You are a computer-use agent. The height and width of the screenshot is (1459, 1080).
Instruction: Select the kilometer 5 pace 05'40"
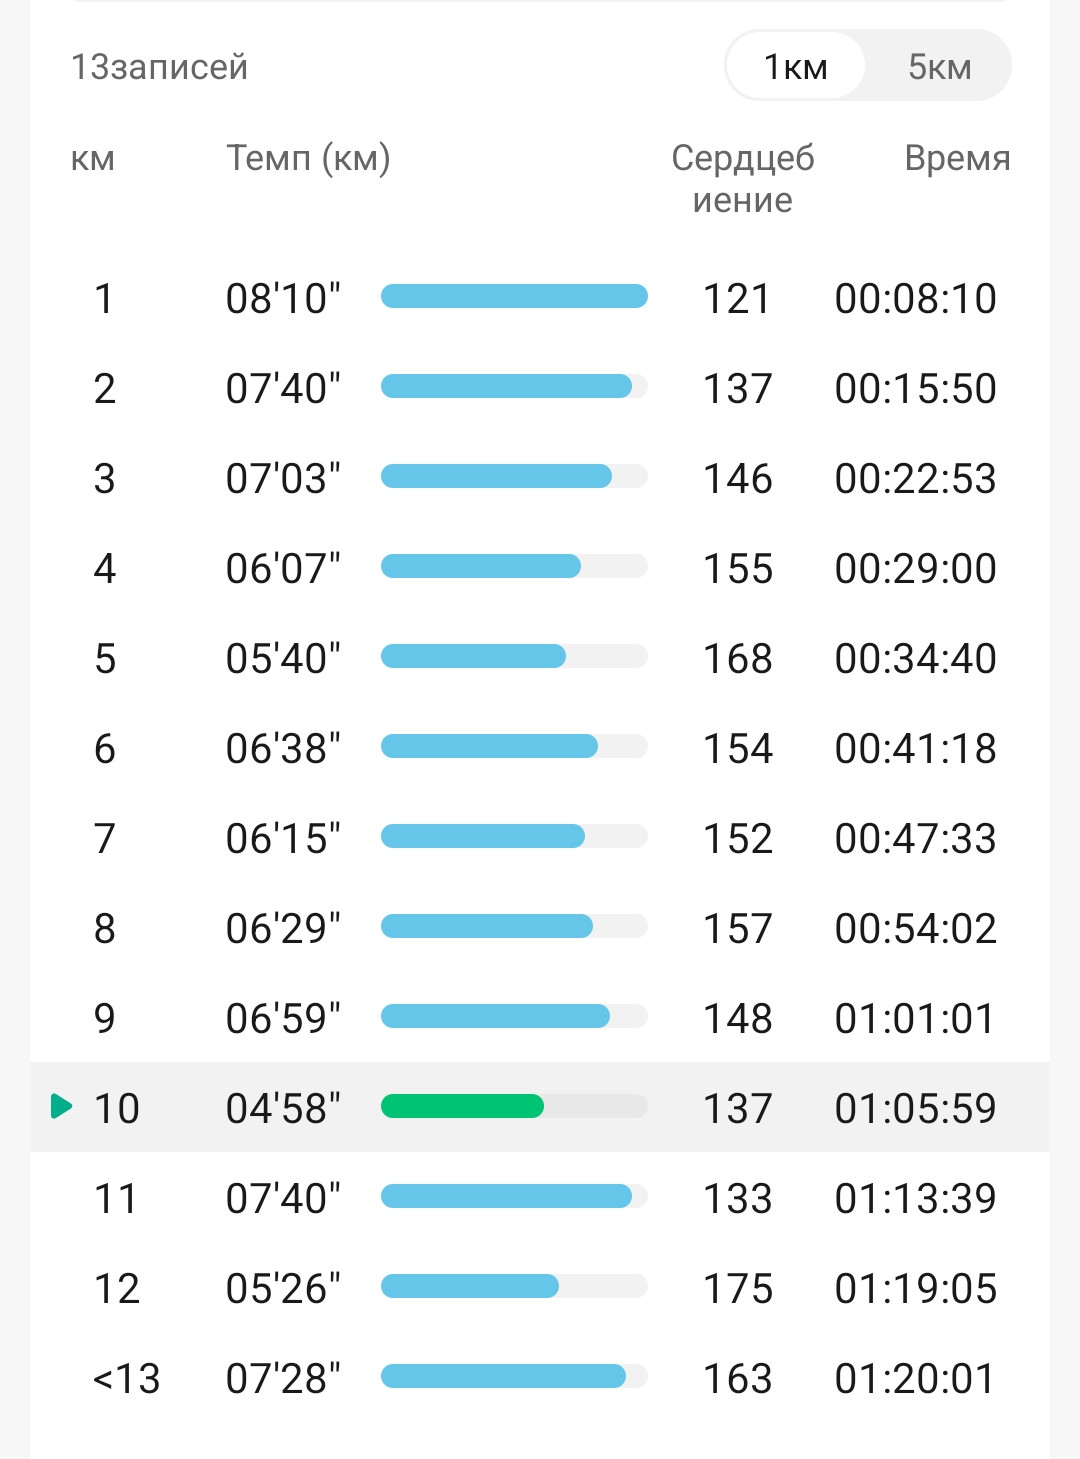tap(283, 658)
